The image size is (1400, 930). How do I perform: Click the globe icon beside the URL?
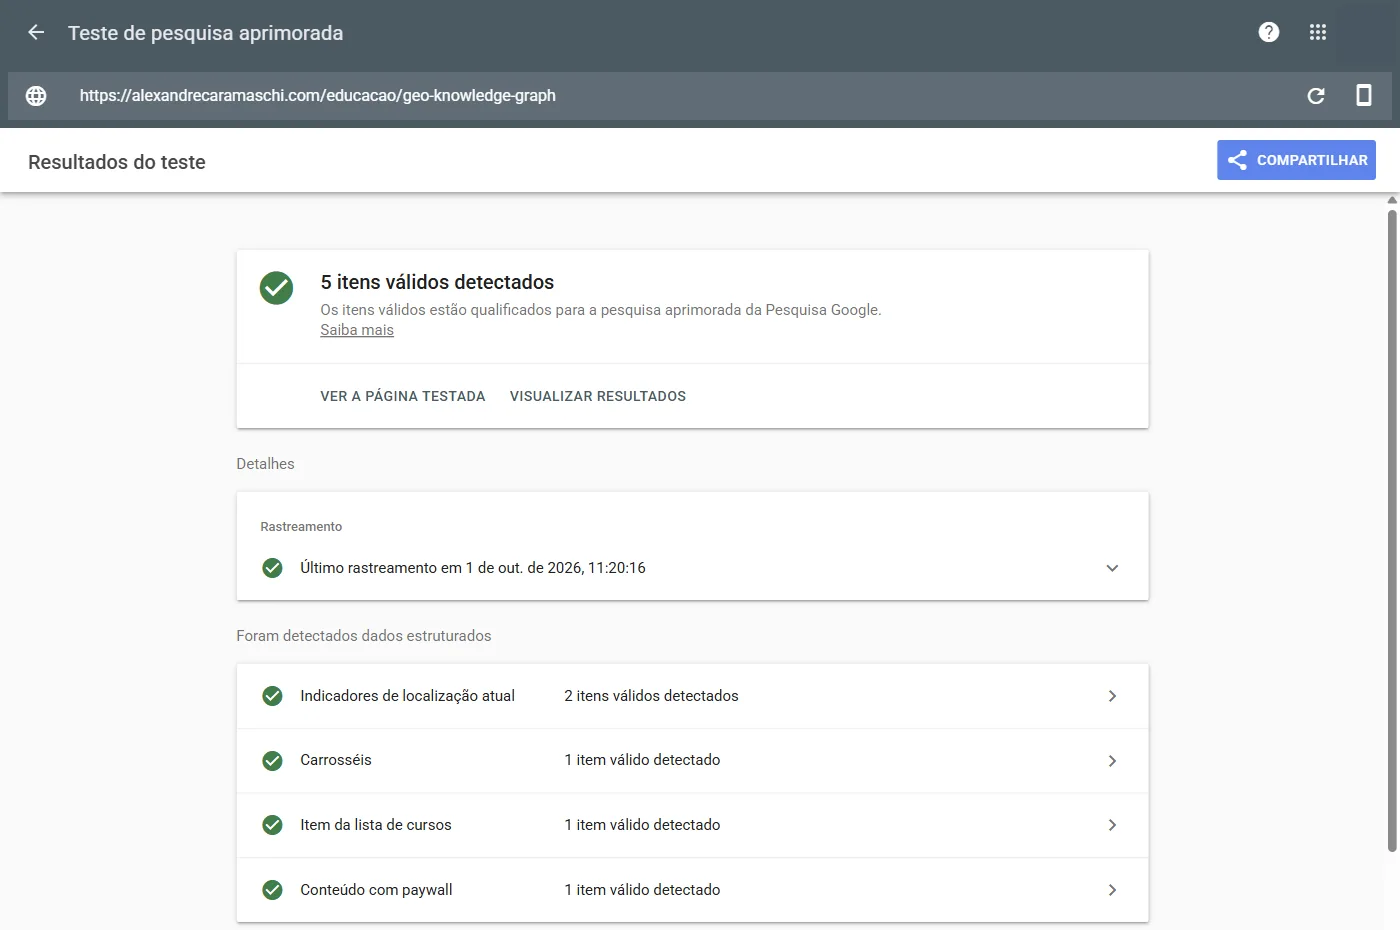click(36, 96)
